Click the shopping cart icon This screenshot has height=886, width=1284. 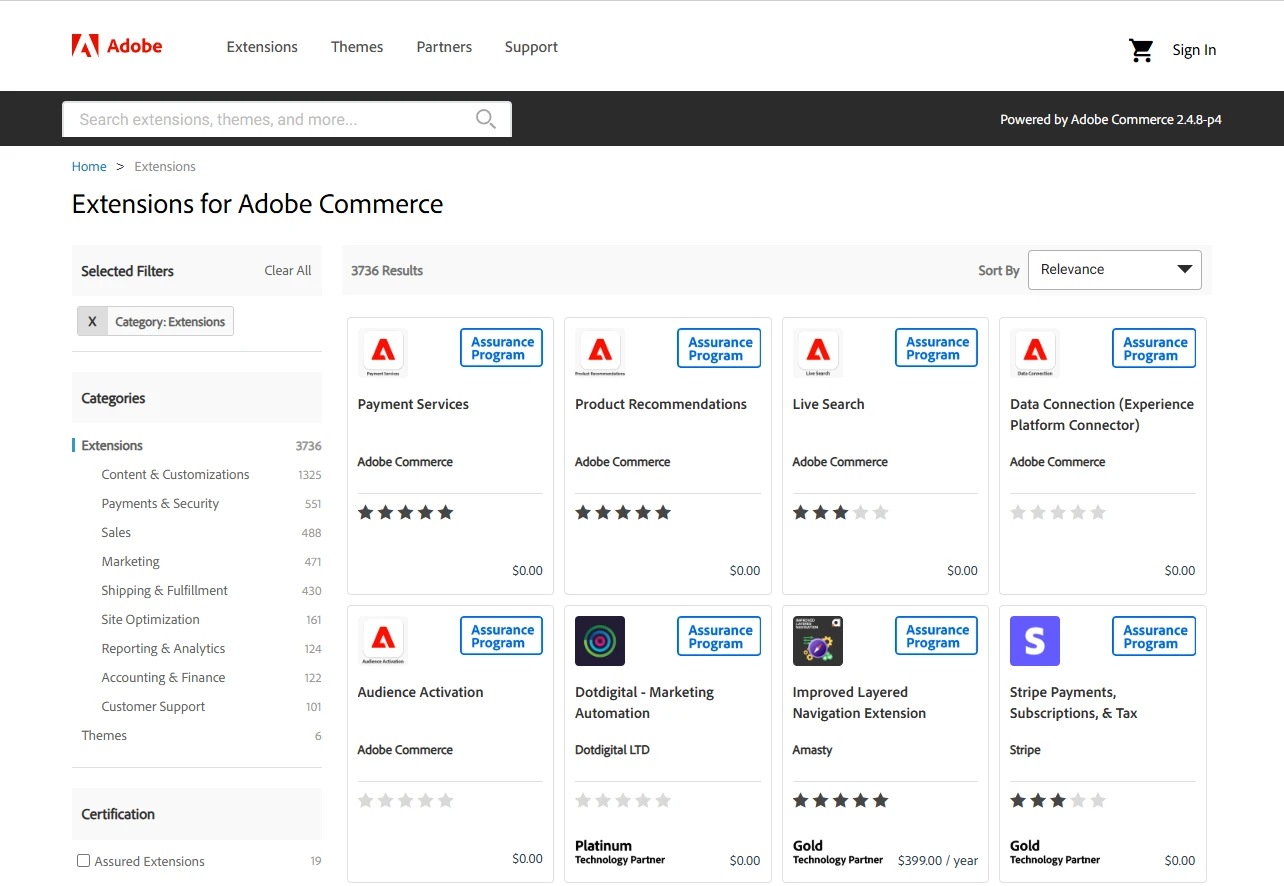(x=1141, y=49)
